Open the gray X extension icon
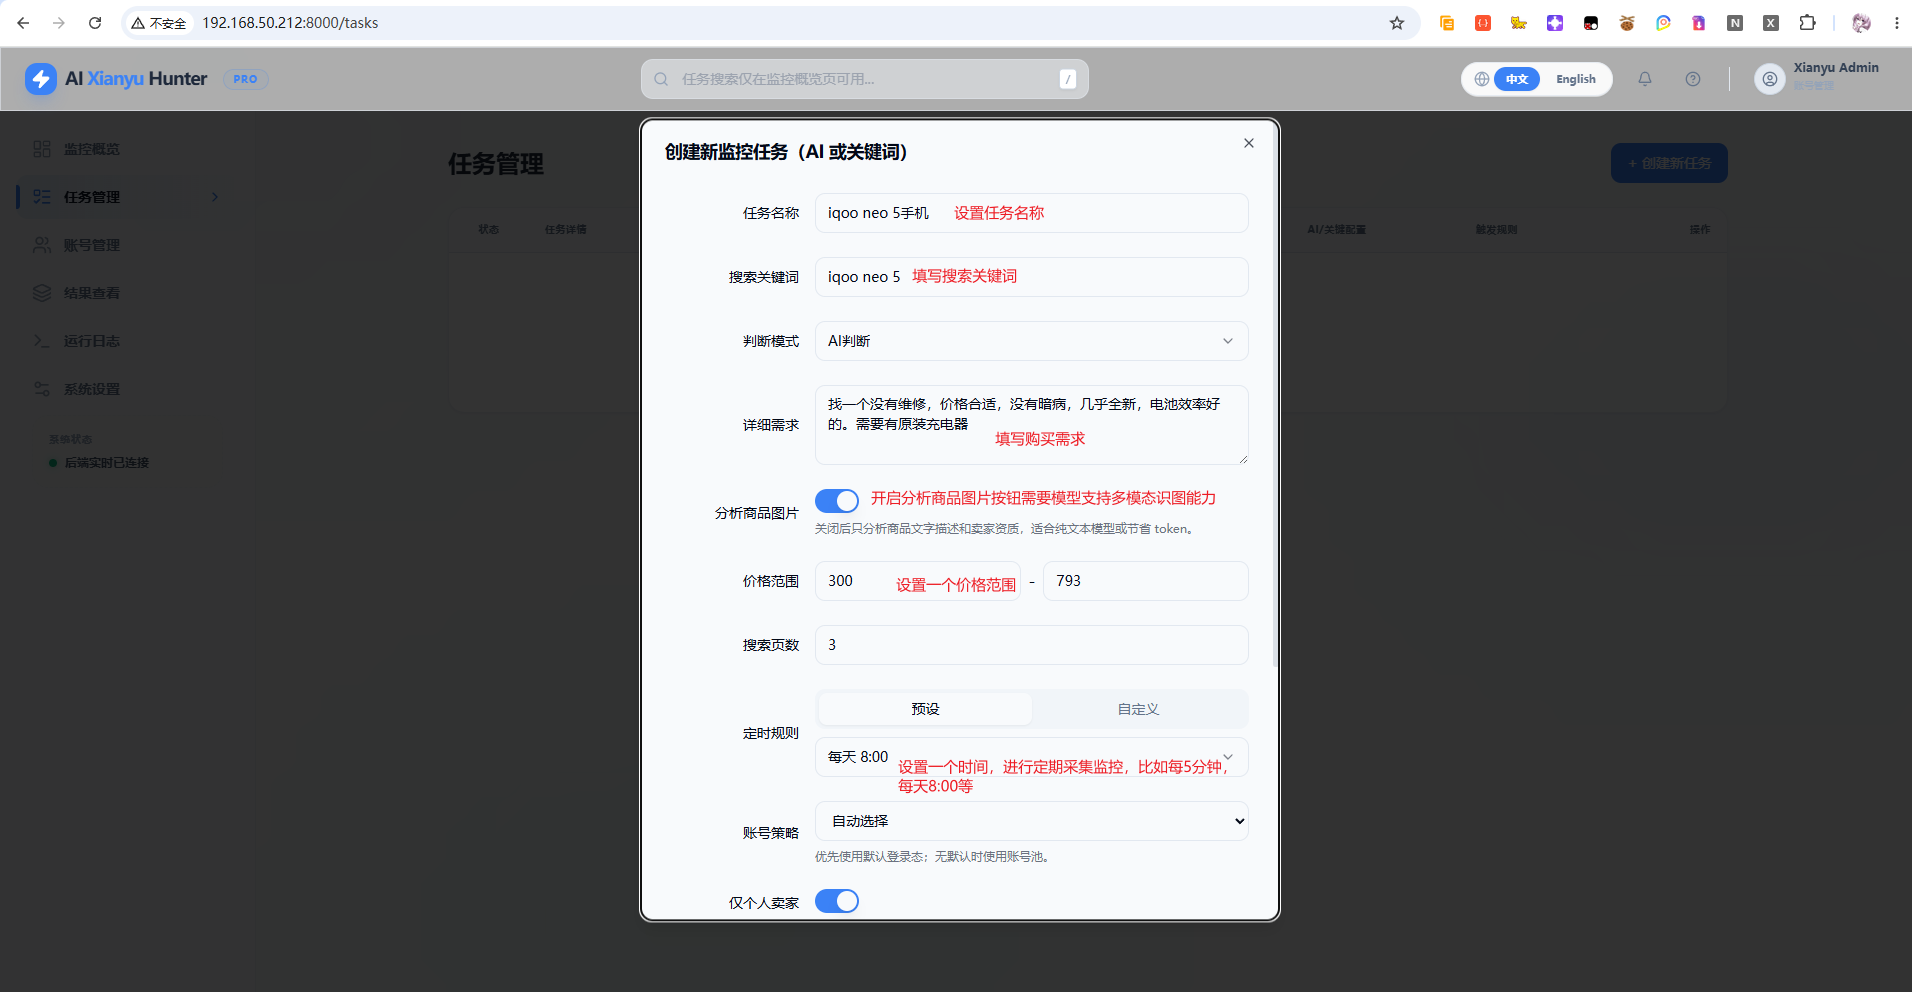1912x992 pixels. point(1771,23)
